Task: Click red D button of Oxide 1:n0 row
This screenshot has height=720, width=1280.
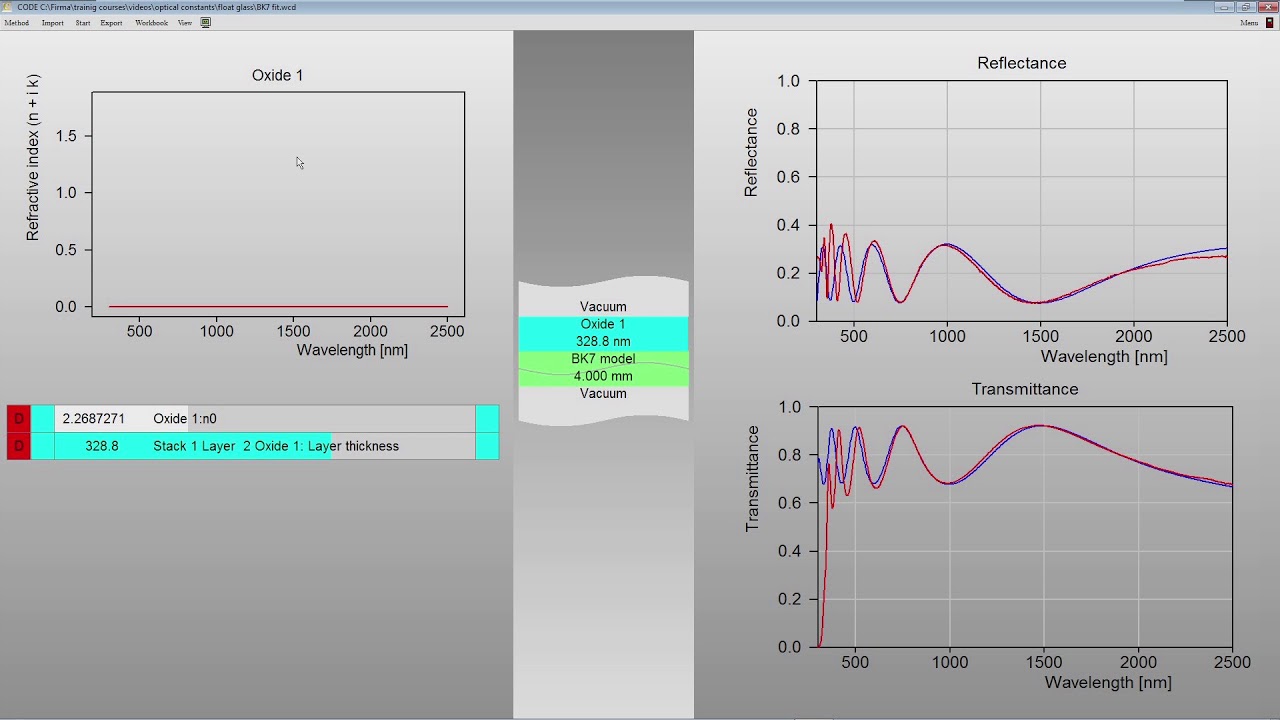Action: (18, 419)
